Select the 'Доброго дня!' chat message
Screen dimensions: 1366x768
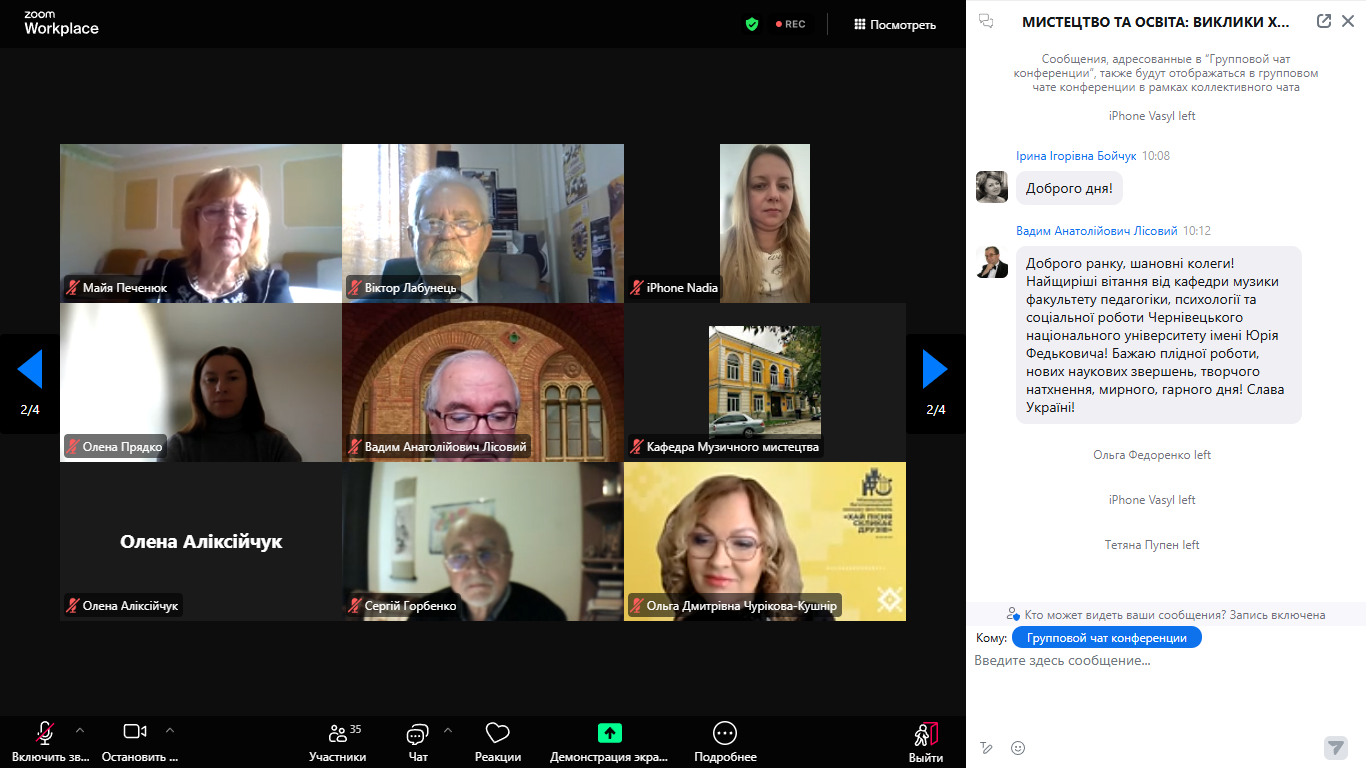pyautogui.click(x=1068, y=188)
